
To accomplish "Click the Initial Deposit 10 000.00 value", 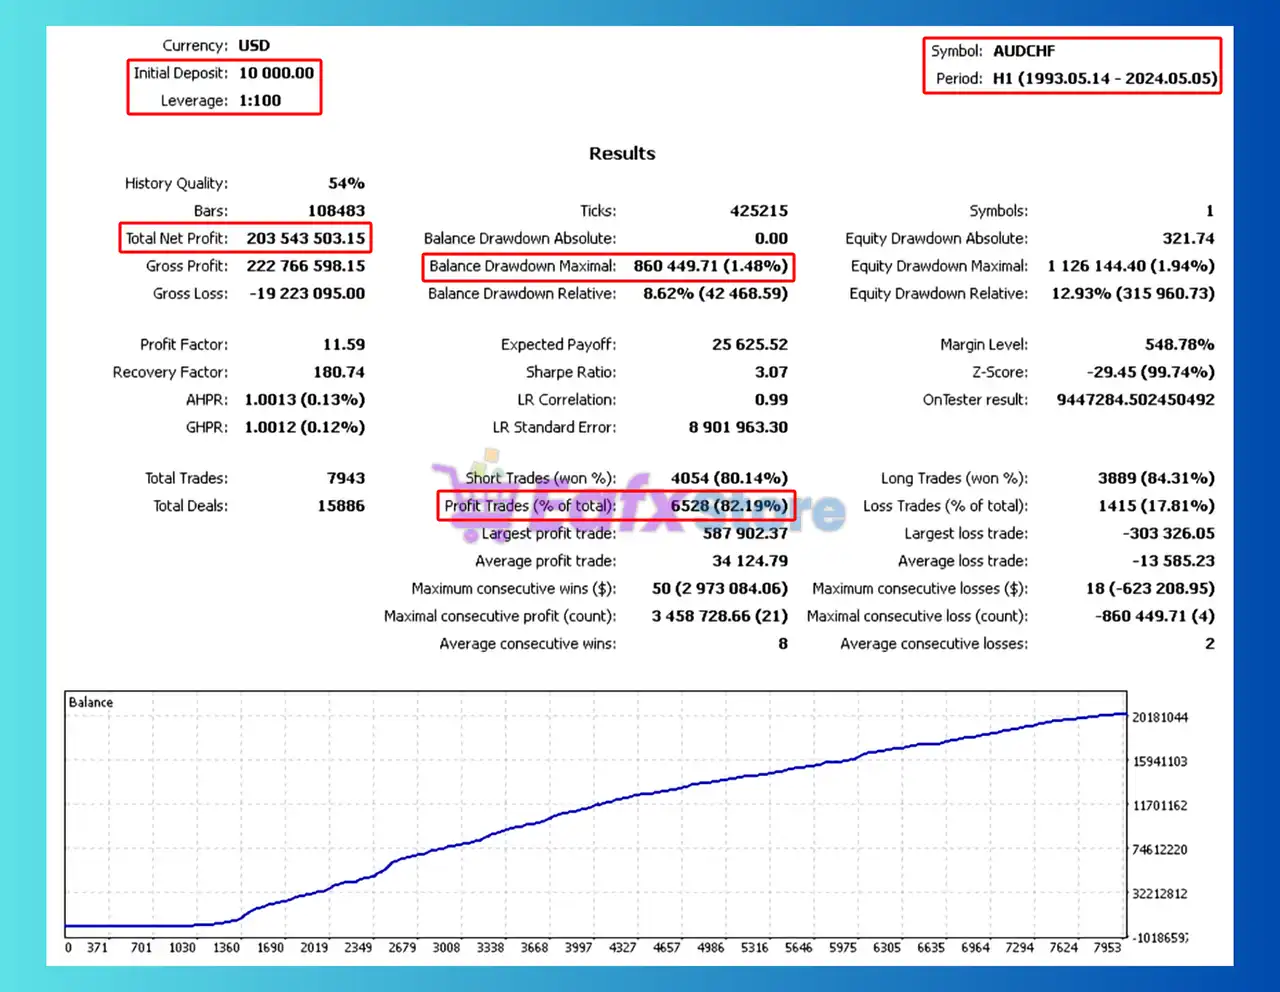I will (276, 73).
